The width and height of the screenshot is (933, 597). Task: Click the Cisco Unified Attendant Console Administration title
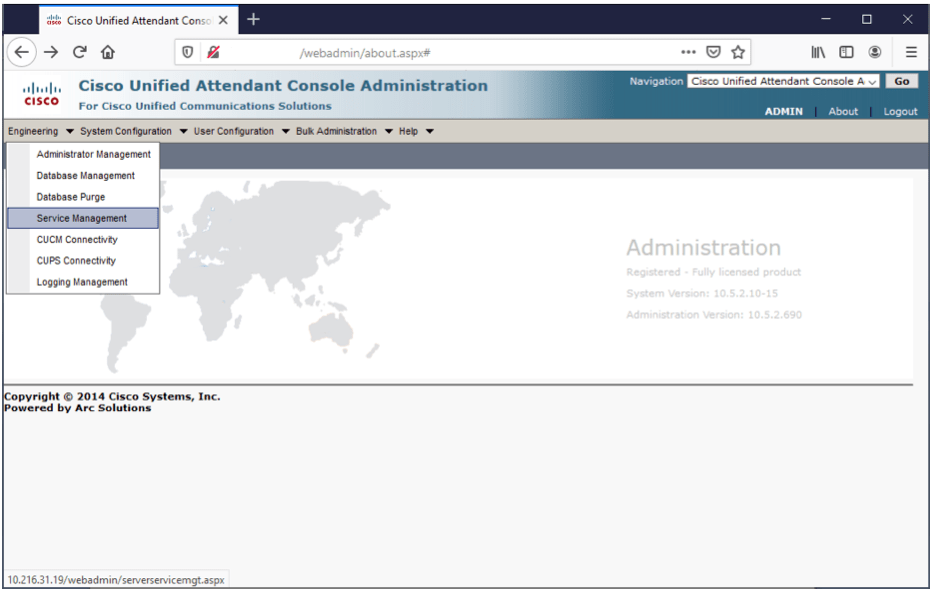click(283, 86)
